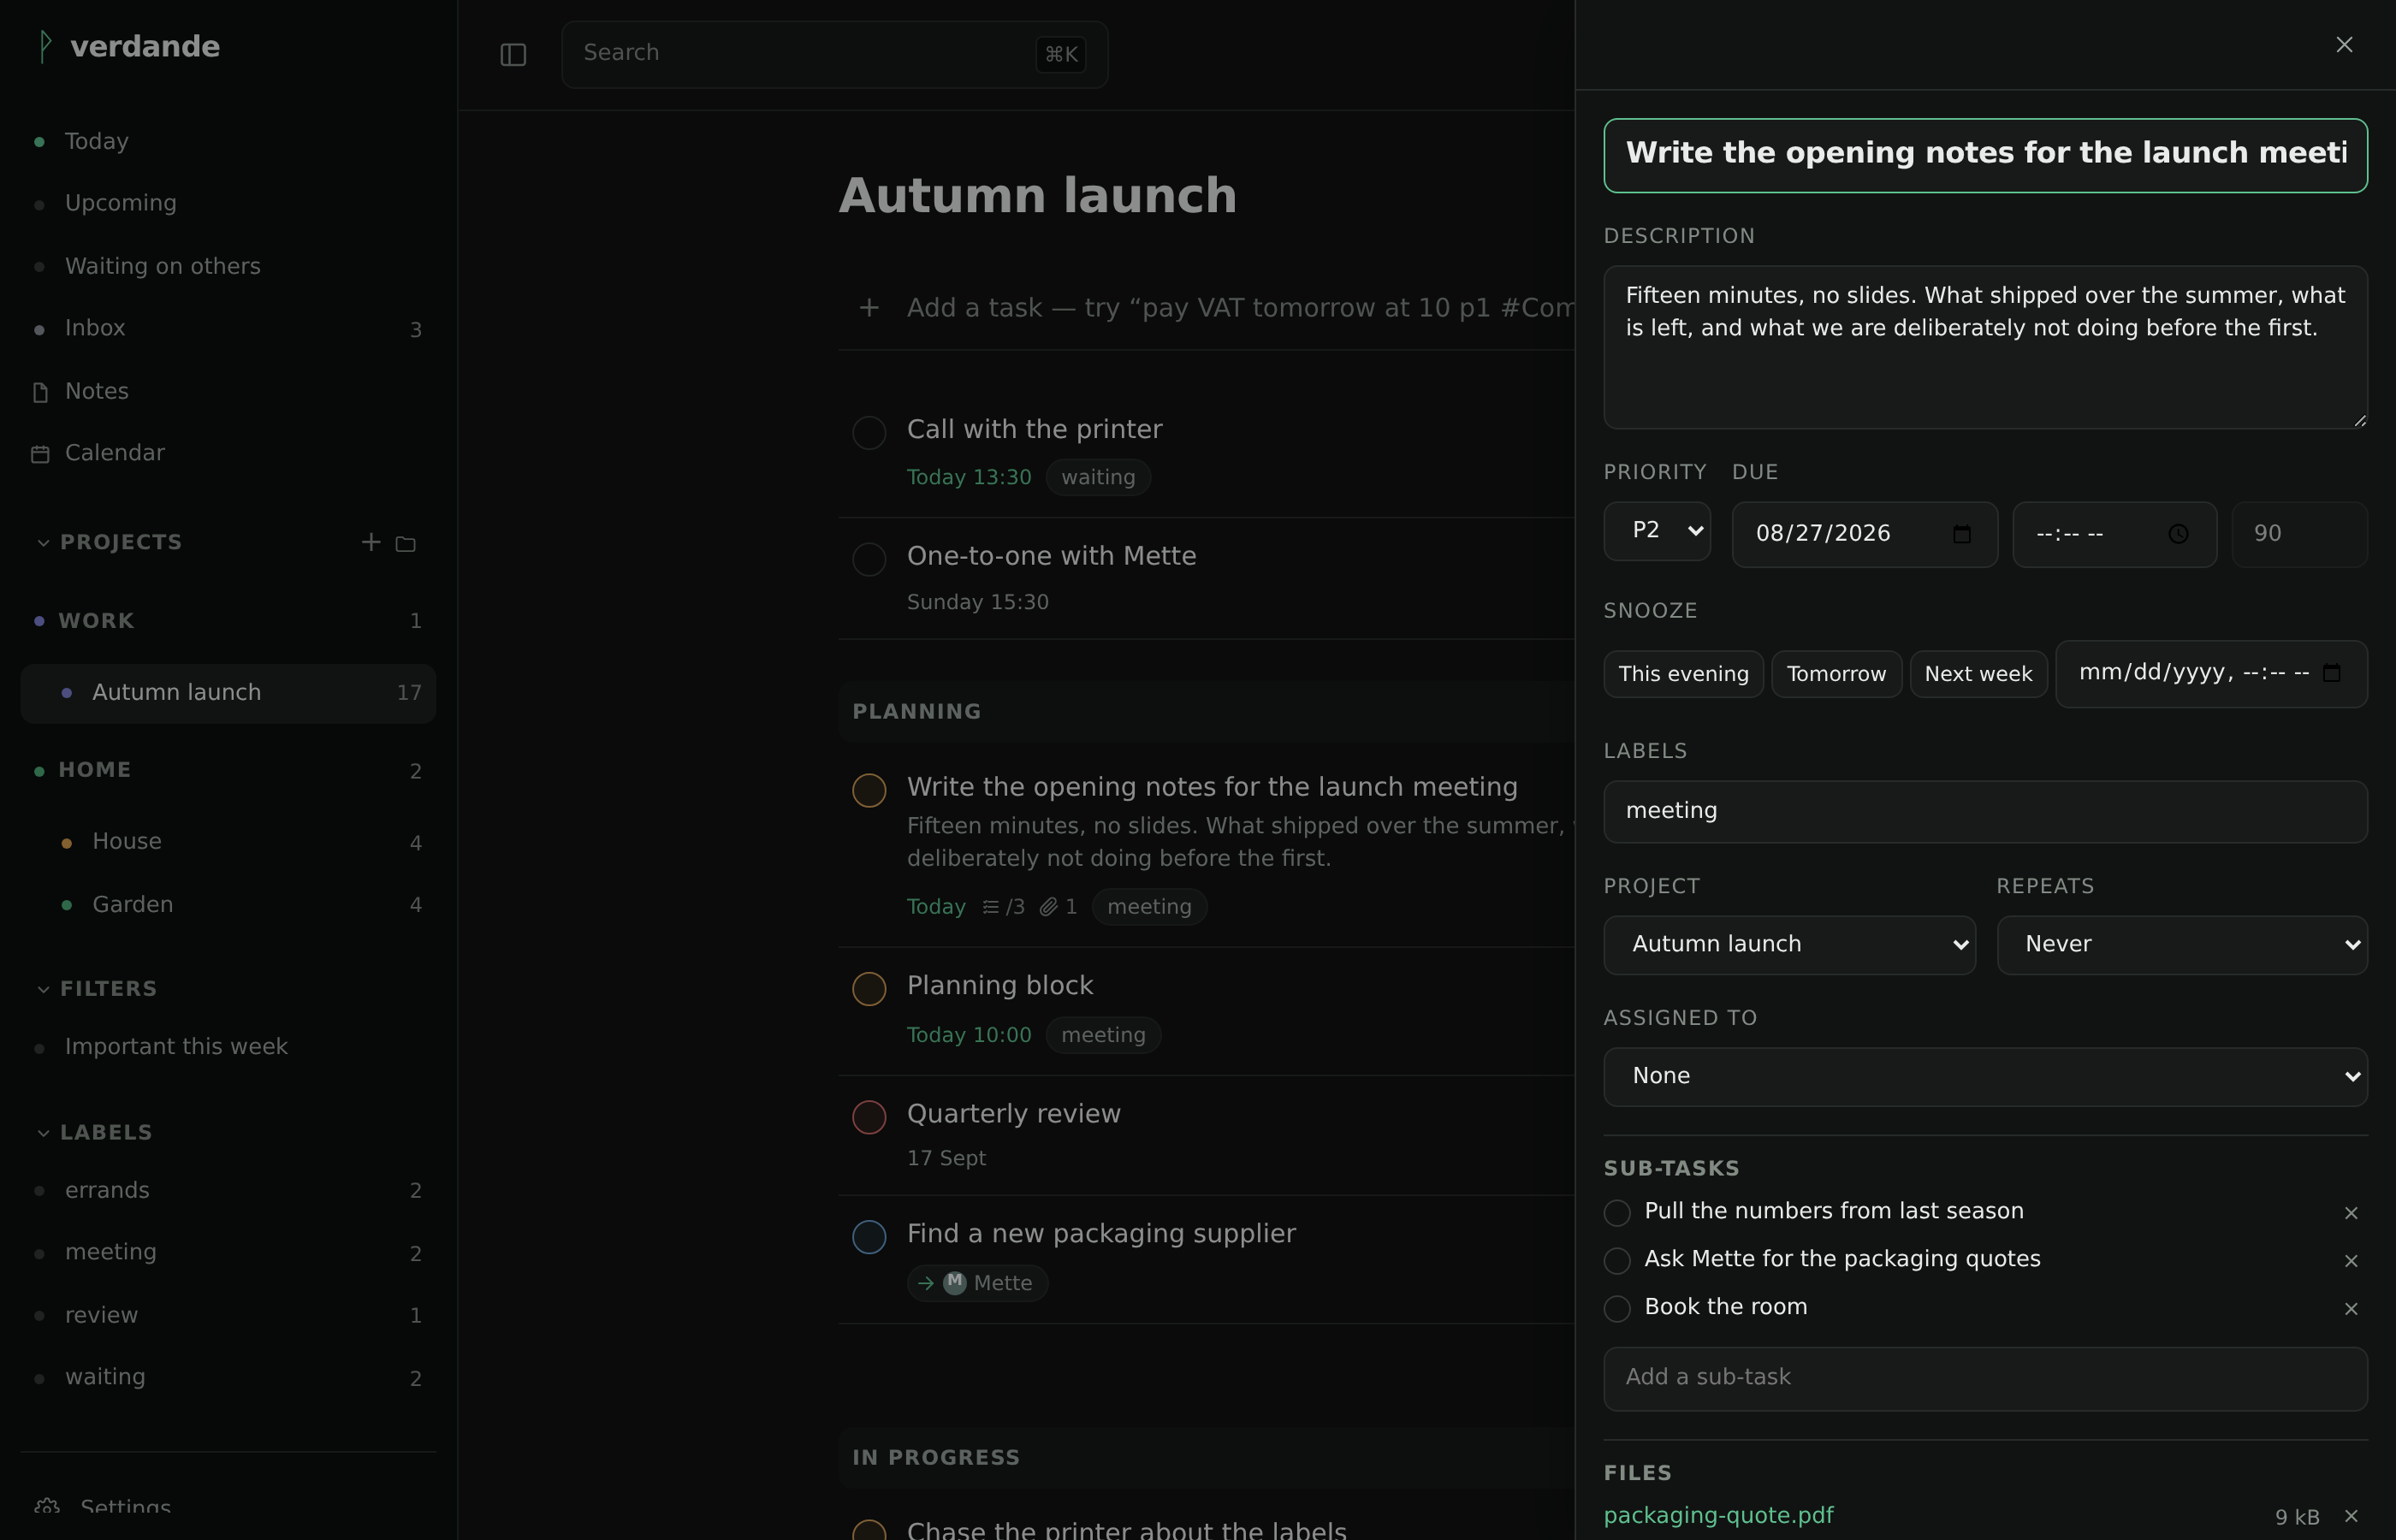Open the due time clock icon
2396x1540 pixels.
click(2178, 534)
